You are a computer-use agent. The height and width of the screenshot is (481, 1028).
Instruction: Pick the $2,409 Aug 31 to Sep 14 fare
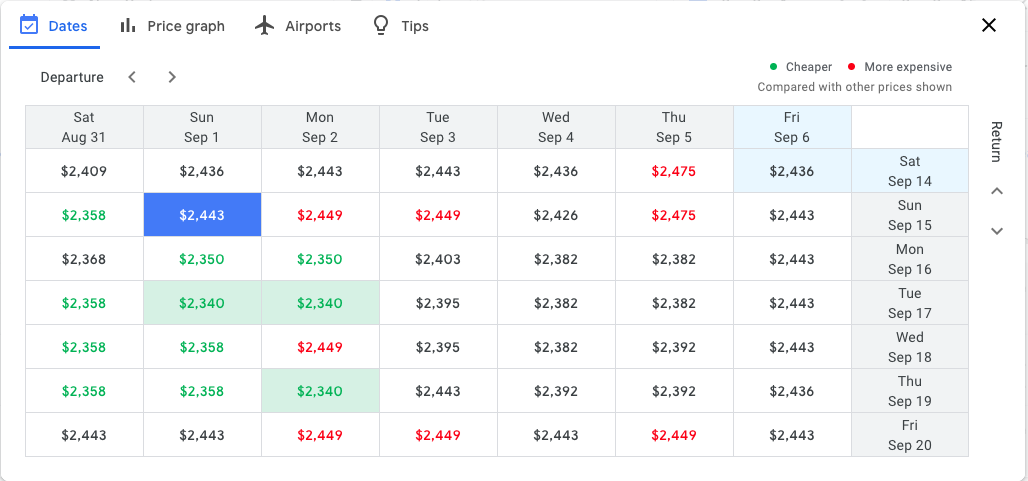[84, 171]
